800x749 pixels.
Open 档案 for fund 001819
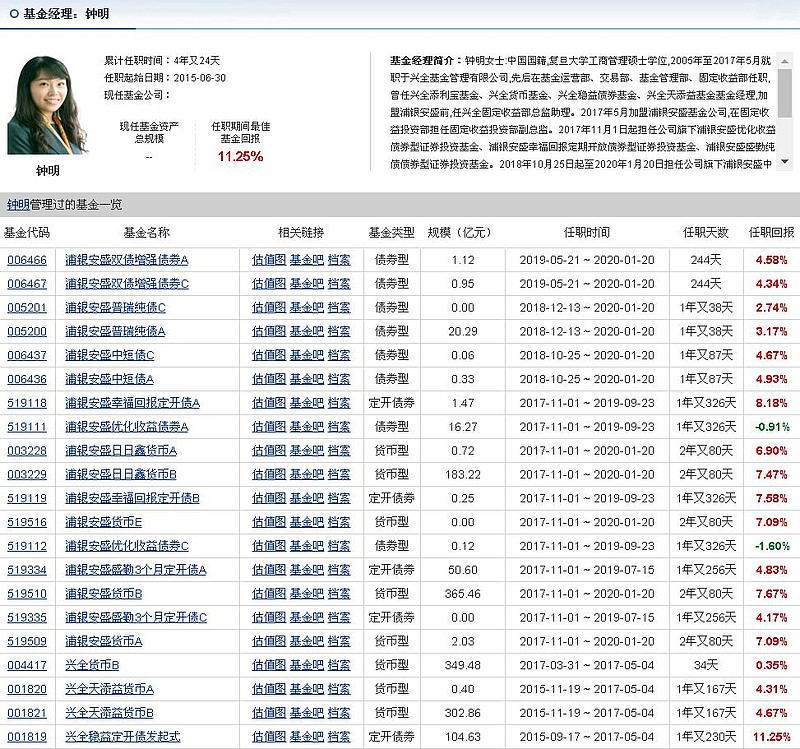tap(339, 737)
